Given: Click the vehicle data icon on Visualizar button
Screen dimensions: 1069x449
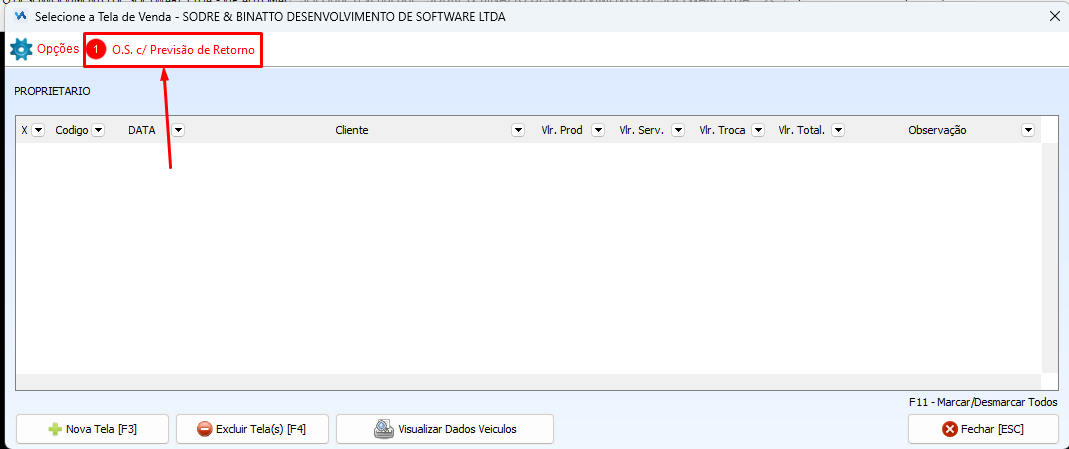Looking at the screenshot, I should click(384, 429).
